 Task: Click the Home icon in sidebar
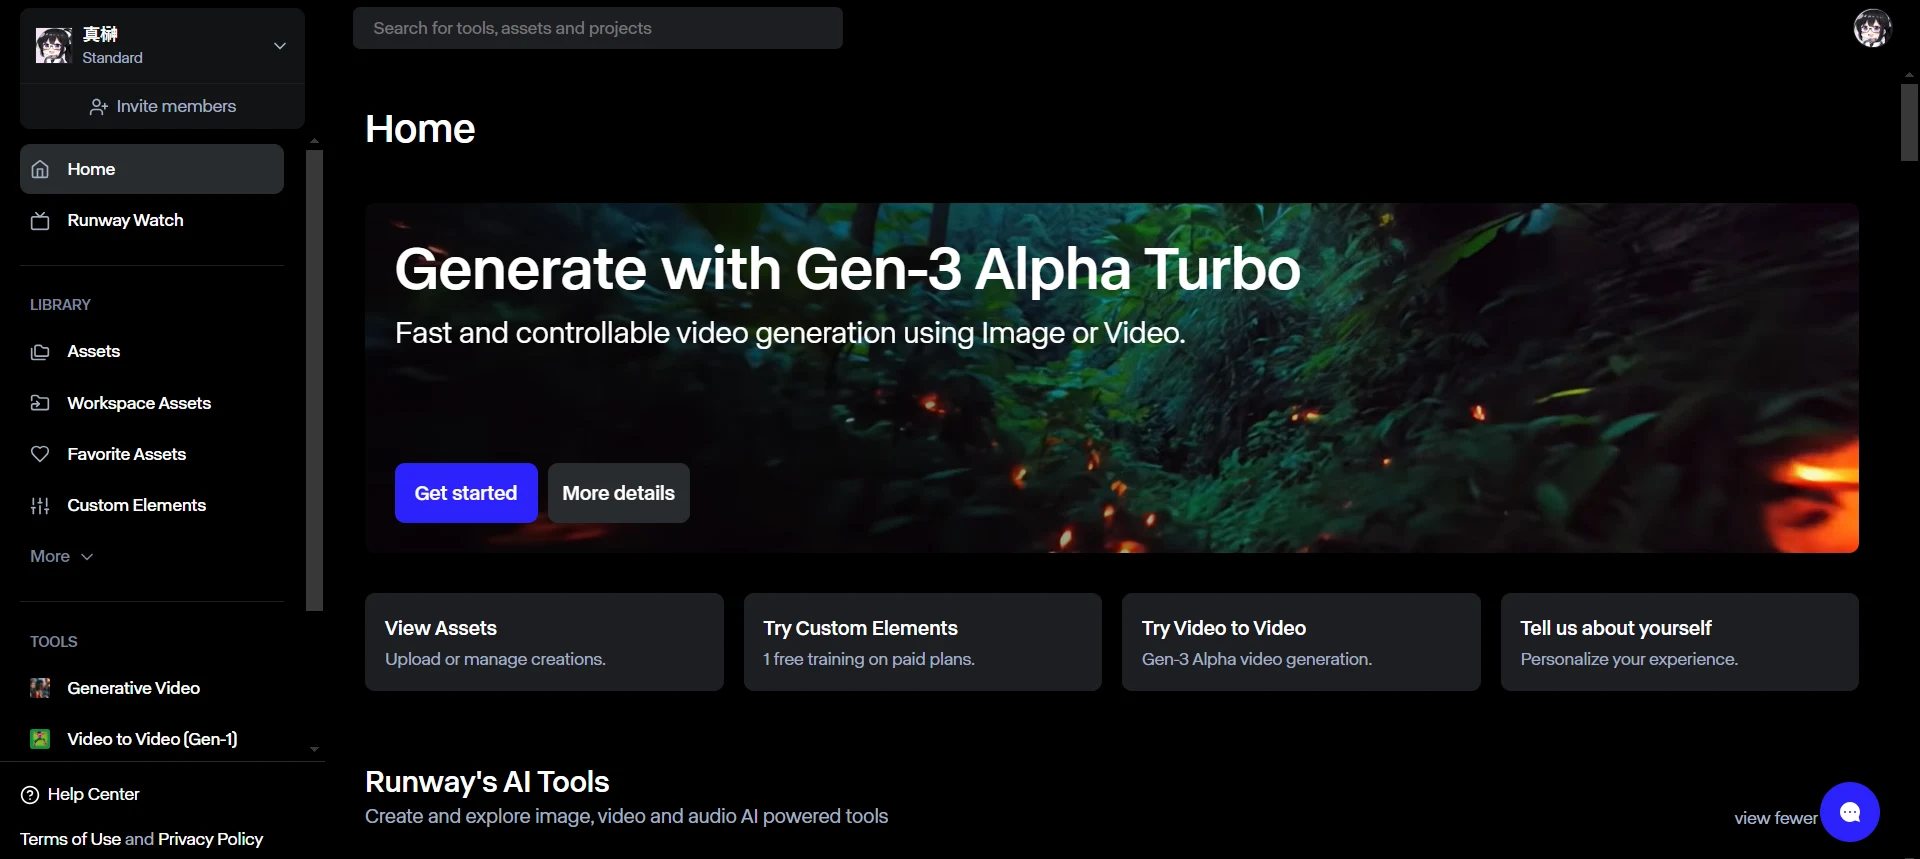click(x=40, y=169)
